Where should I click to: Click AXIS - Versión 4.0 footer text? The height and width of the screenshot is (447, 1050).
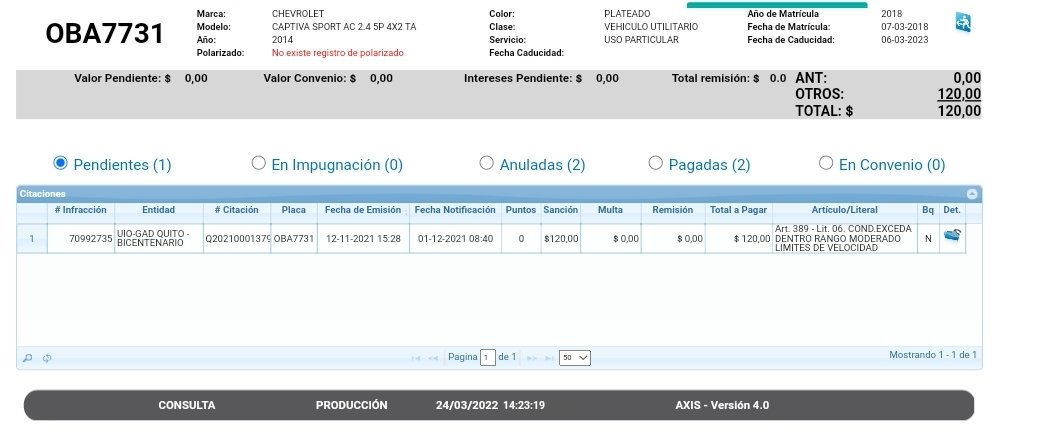click(722, 406)
